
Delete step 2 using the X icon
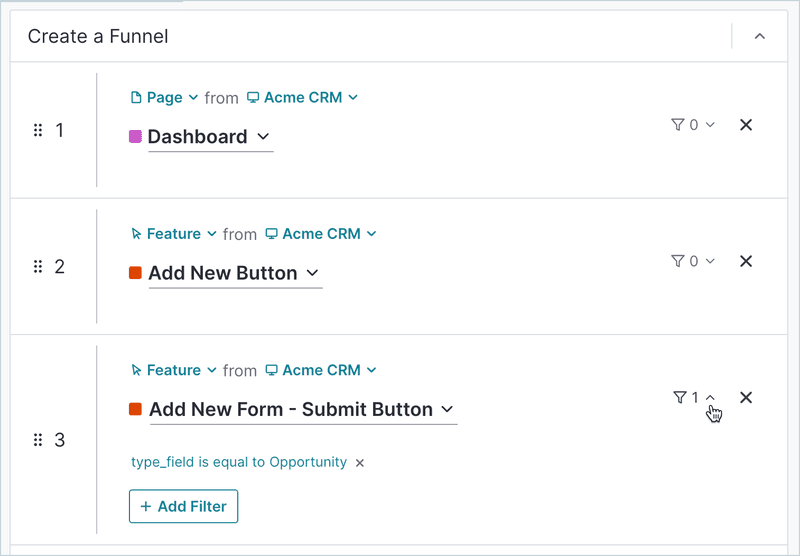(x=745, y=261)
